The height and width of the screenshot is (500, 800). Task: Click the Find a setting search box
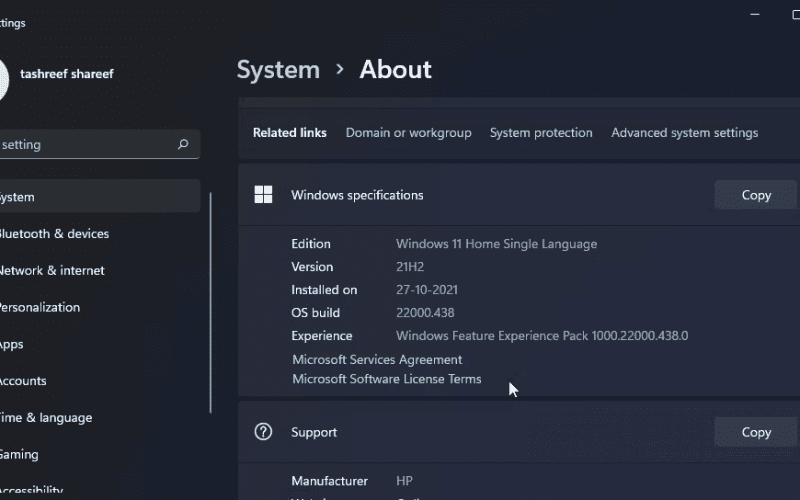pyautogui.click(x=100, y=144)
